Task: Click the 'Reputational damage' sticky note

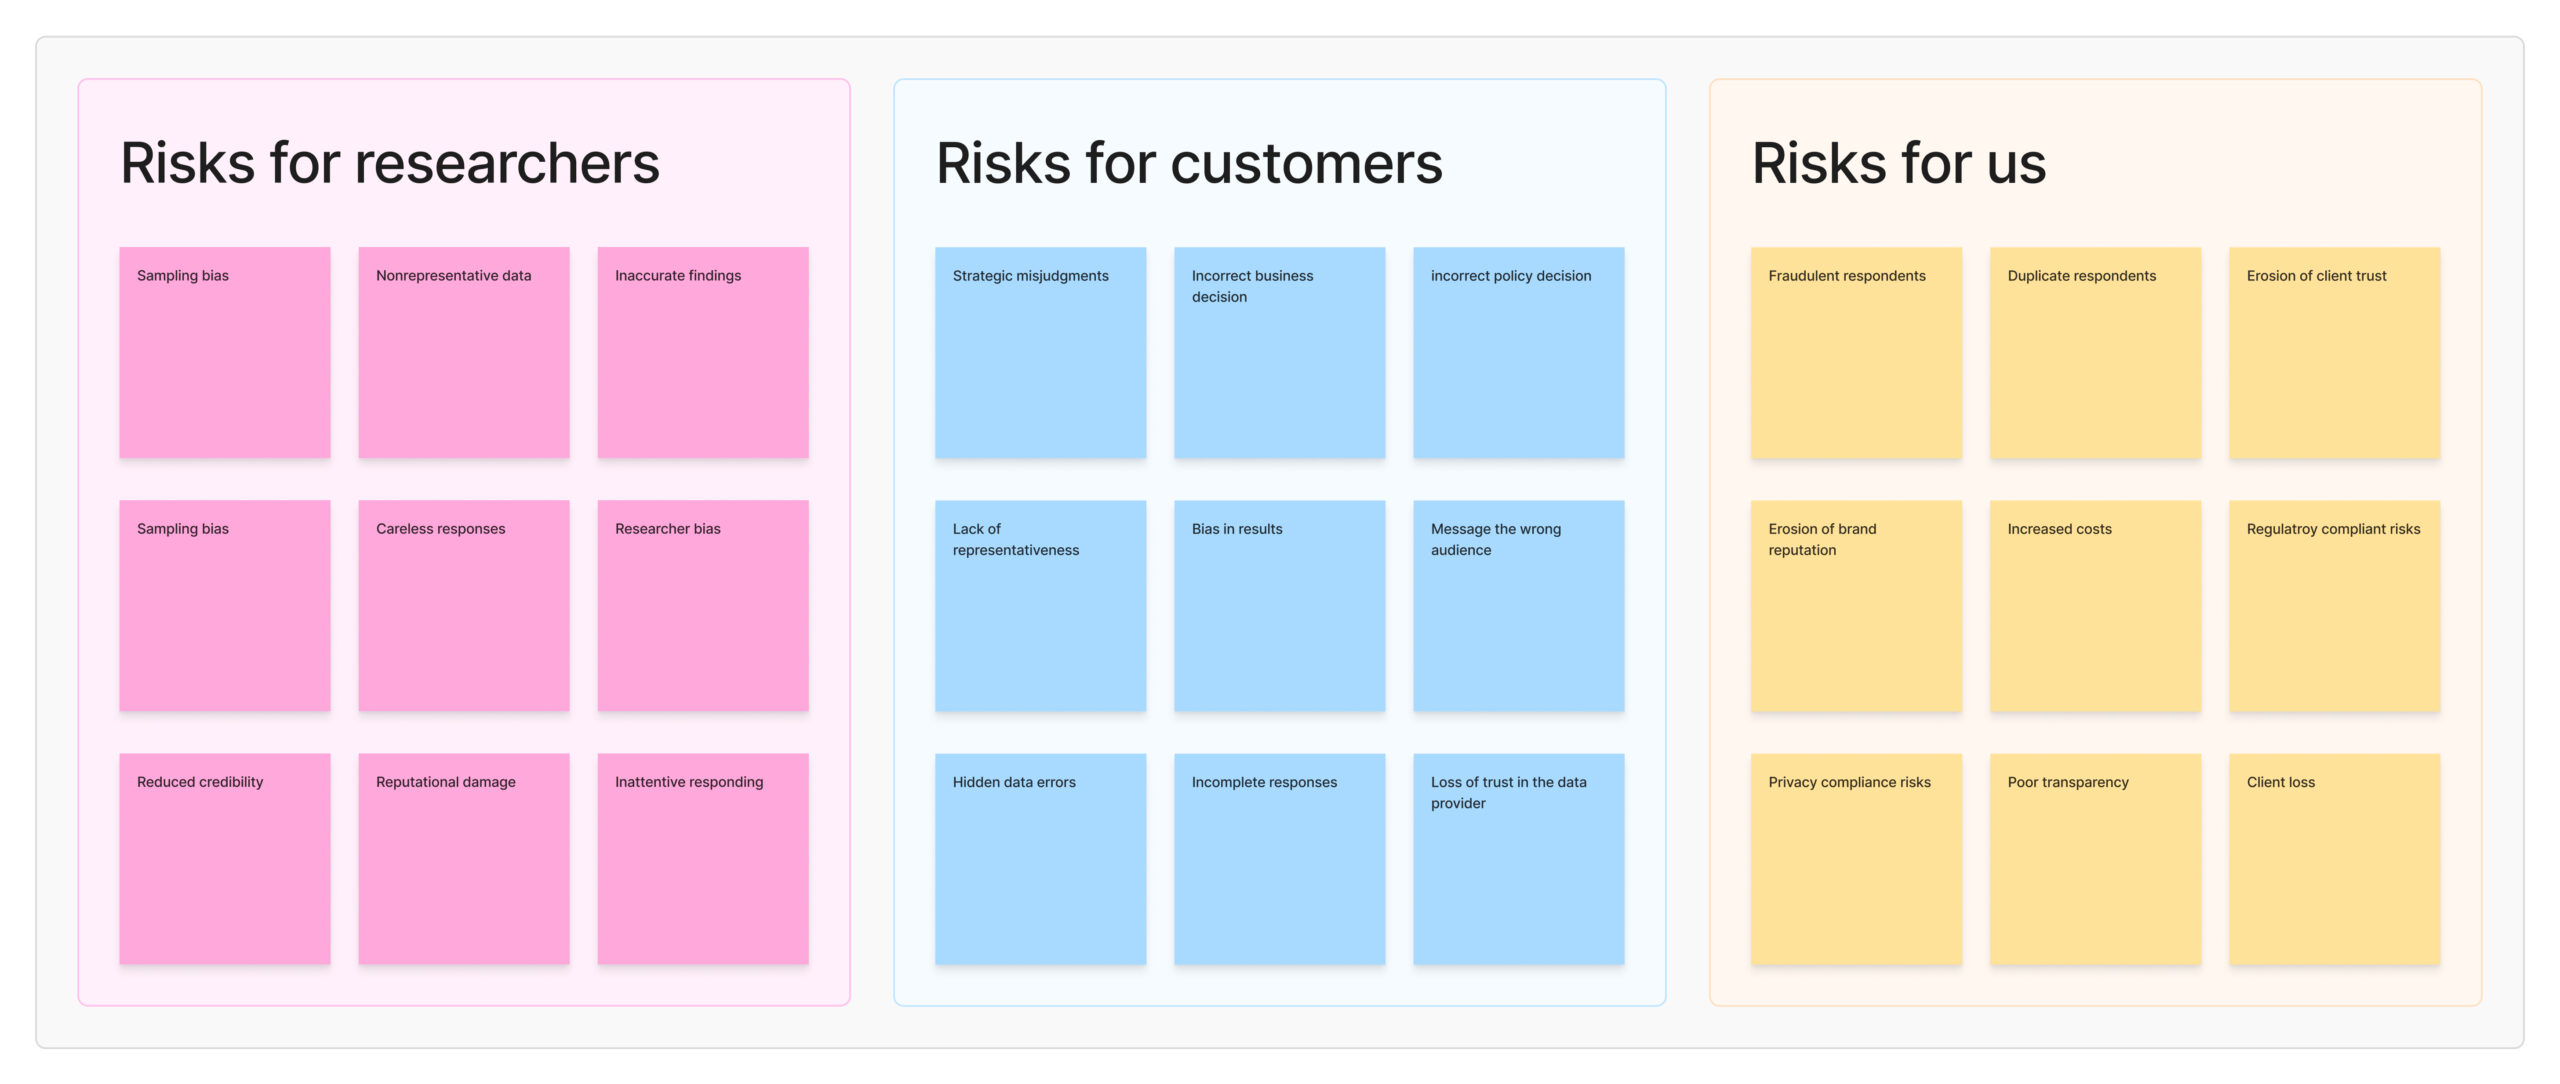Action: point(463,858)
